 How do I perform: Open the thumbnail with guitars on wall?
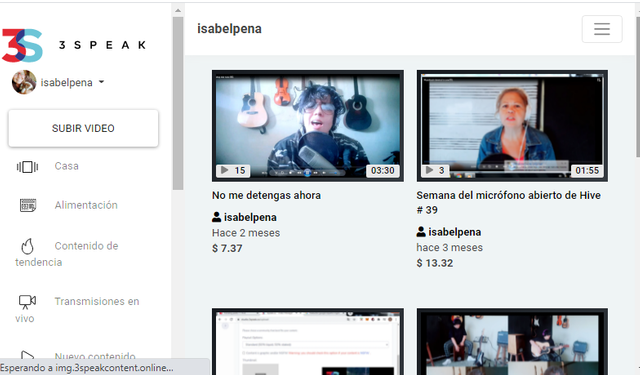[308, 126]
